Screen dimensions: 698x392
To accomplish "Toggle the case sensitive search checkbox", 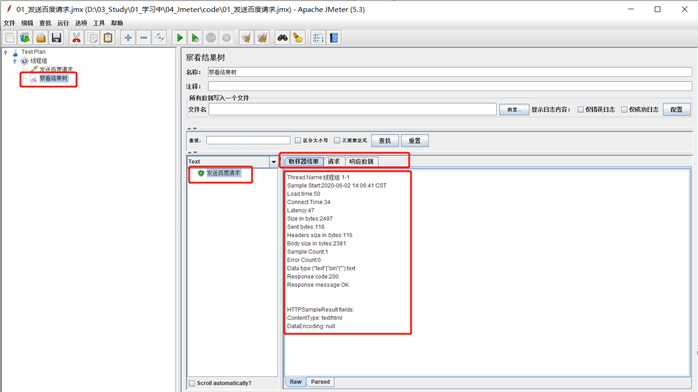I will [298, 141].
